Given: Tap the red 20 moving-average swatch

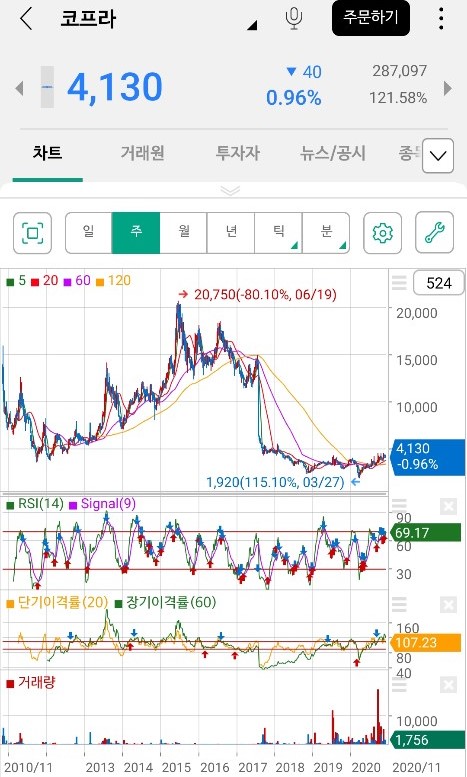Looking at the screenshot, I should pos(35,282).
